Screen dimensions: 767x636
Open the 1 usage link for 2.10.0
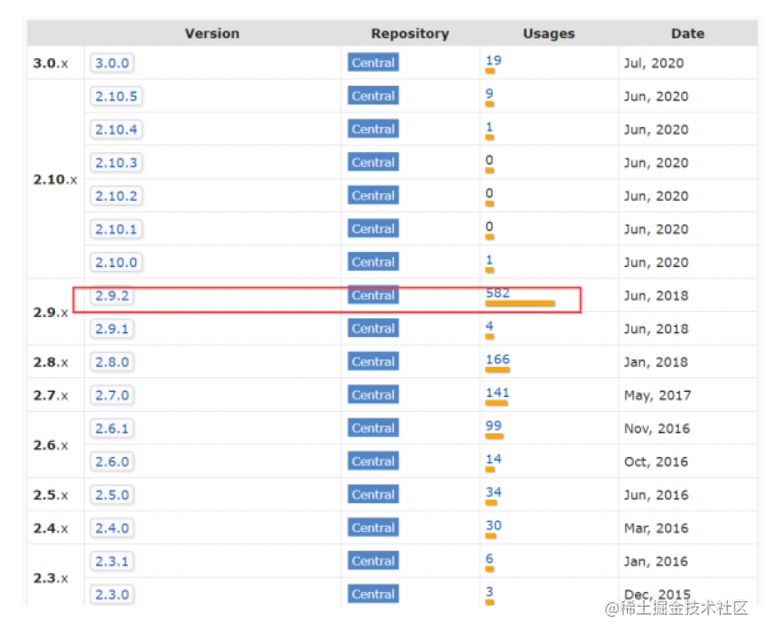point(489,259)
